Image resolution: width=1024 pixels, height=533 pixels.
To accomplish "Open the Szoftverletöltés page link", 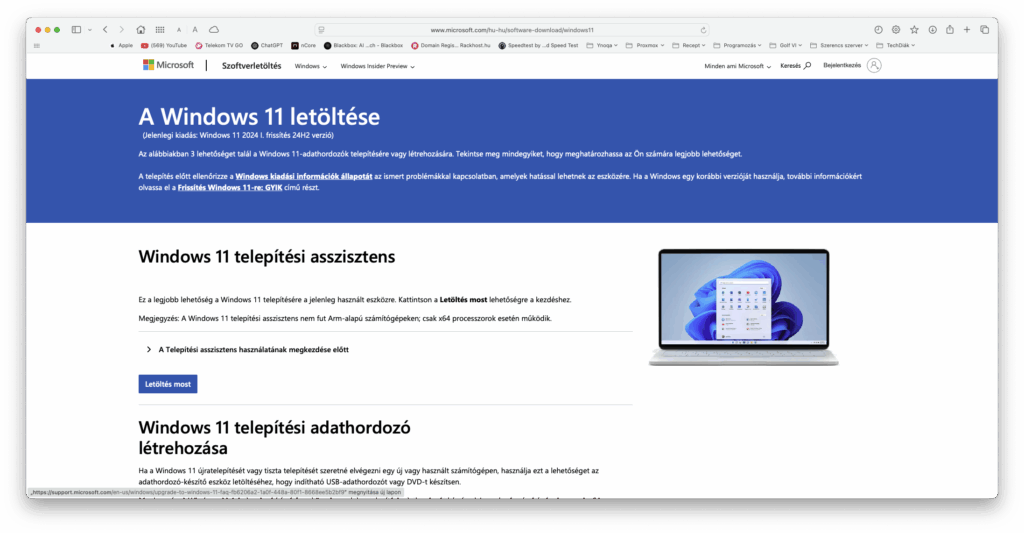I will (251, 66).
